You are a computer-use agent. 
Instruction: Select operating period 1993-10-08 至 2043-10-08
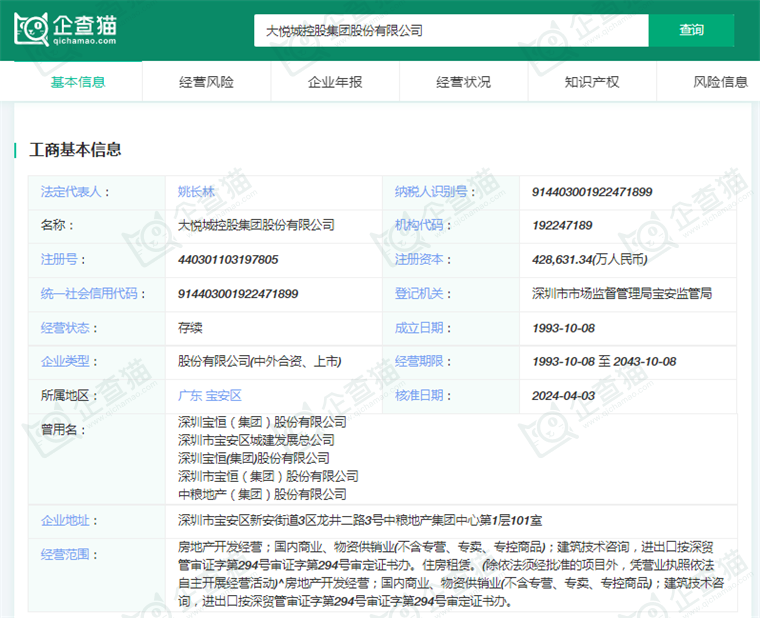pos(604,362)
